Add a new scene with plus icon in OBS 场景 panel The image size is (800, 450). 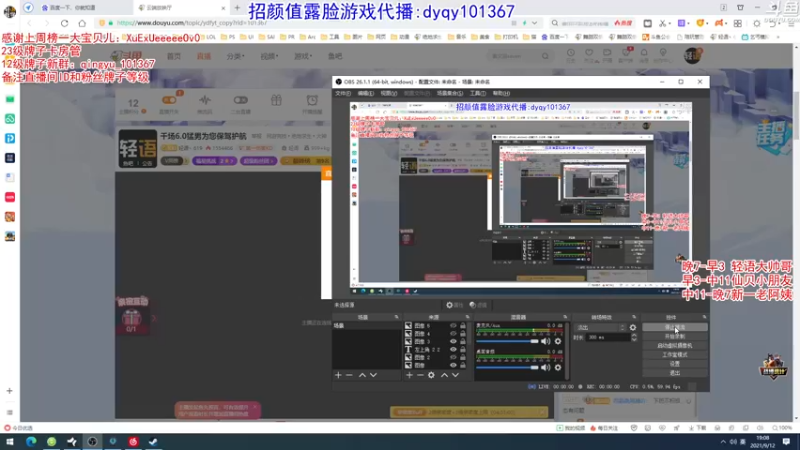coord(338,375)
